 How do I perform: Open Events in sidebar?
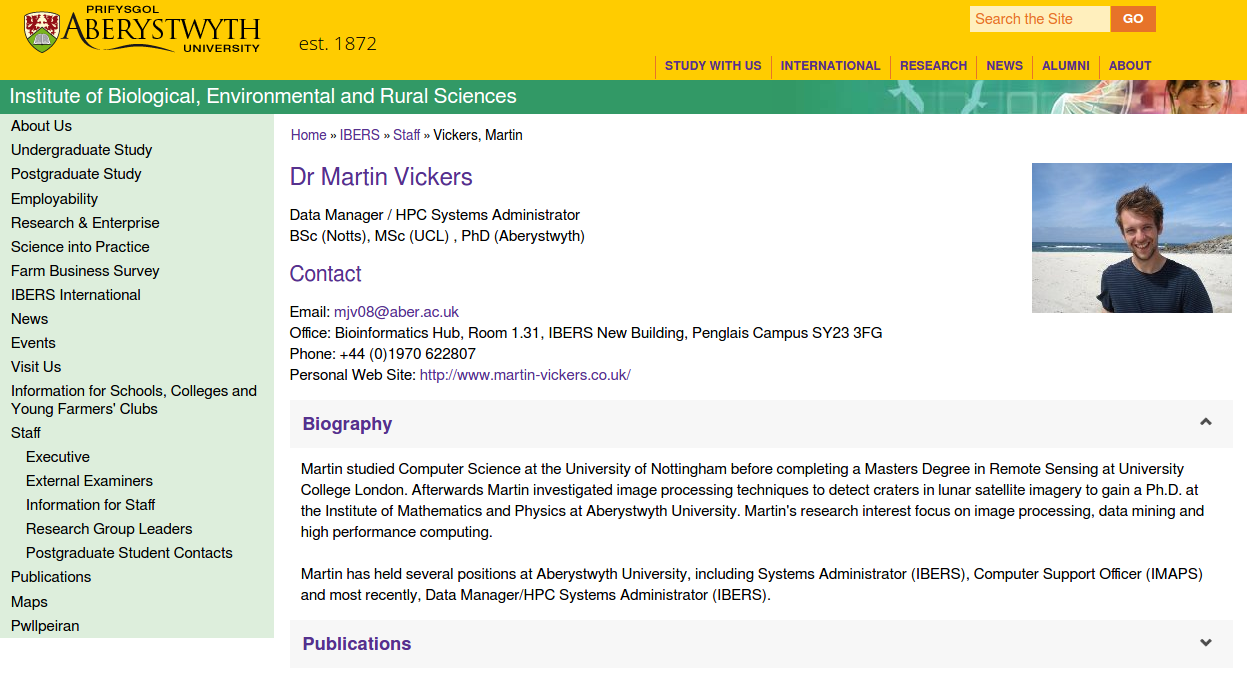(33, 343)
